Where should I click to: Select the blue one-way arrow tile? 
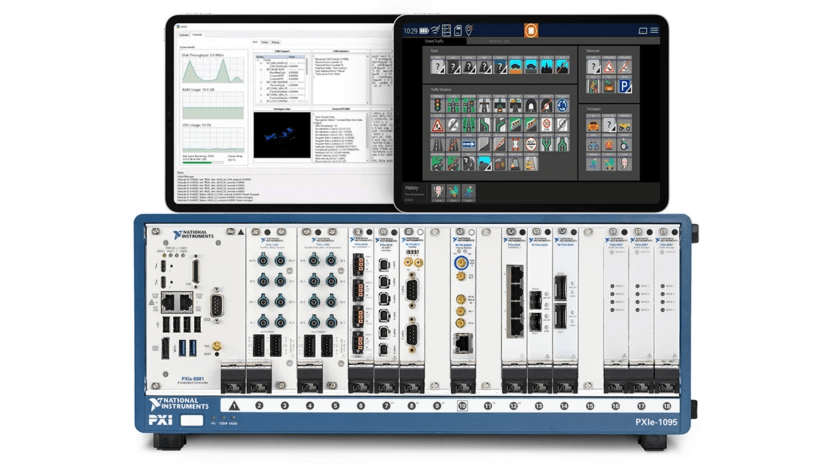click(469, 144)
